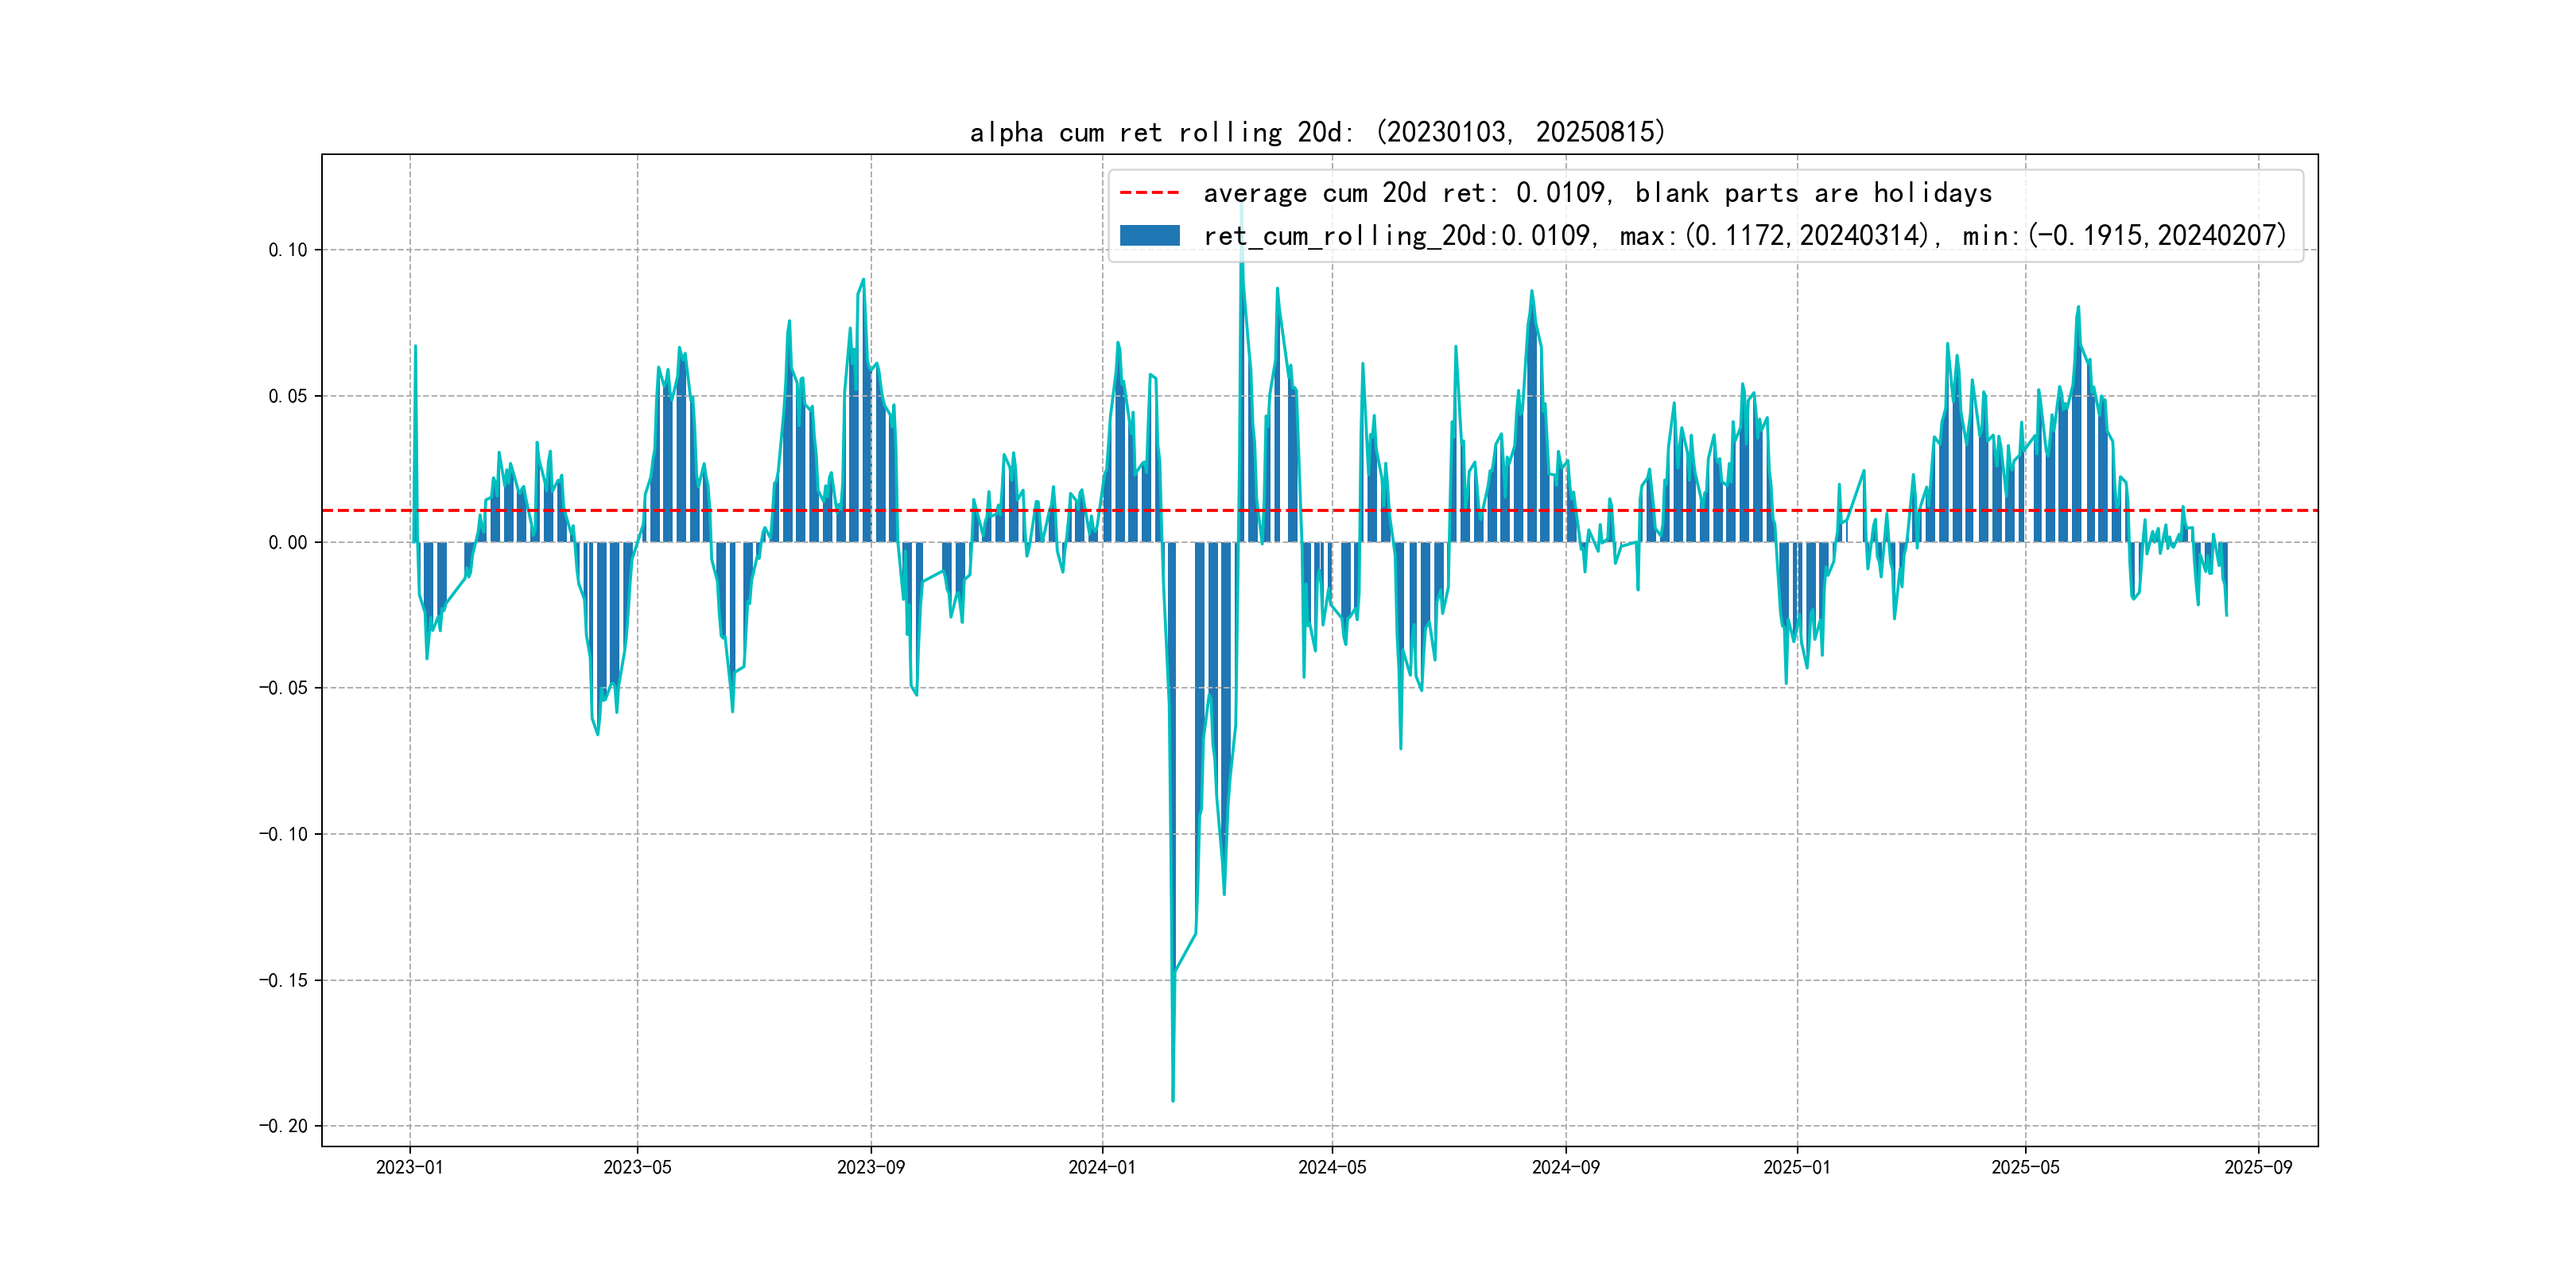Viewport: 2576px width, 1288px height.
Task: Click the 2023-05 x-axis tick label
Action: click(x=637, y=1167)
